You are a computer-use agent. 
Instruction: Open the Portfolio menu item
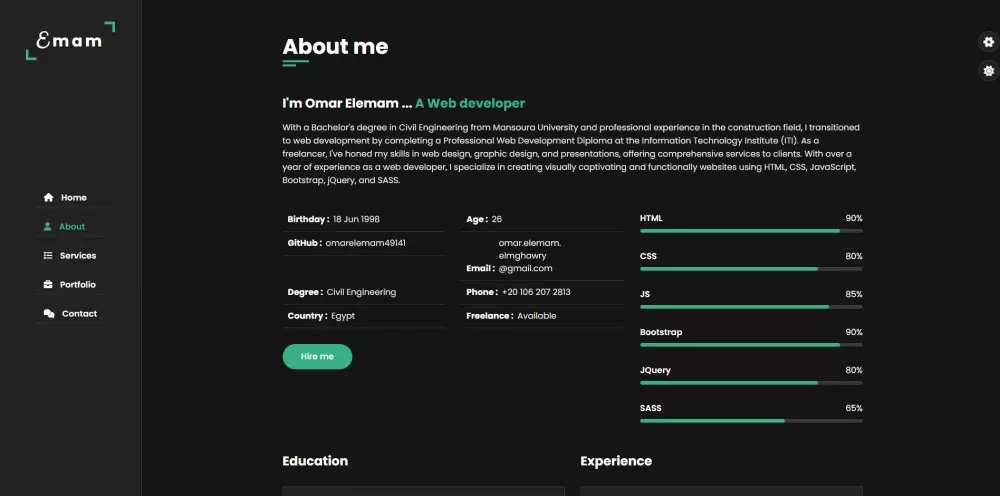coord(71,284)
